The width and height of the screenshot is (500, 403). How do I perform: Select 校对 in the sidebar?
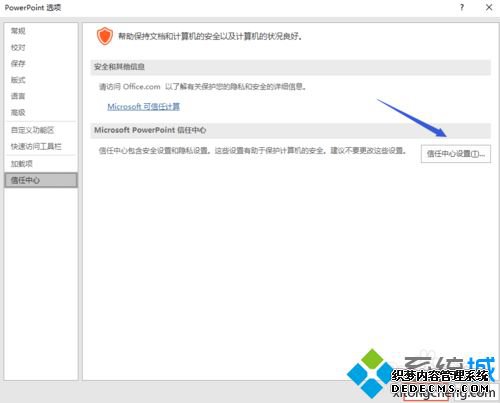coord(18,47)
